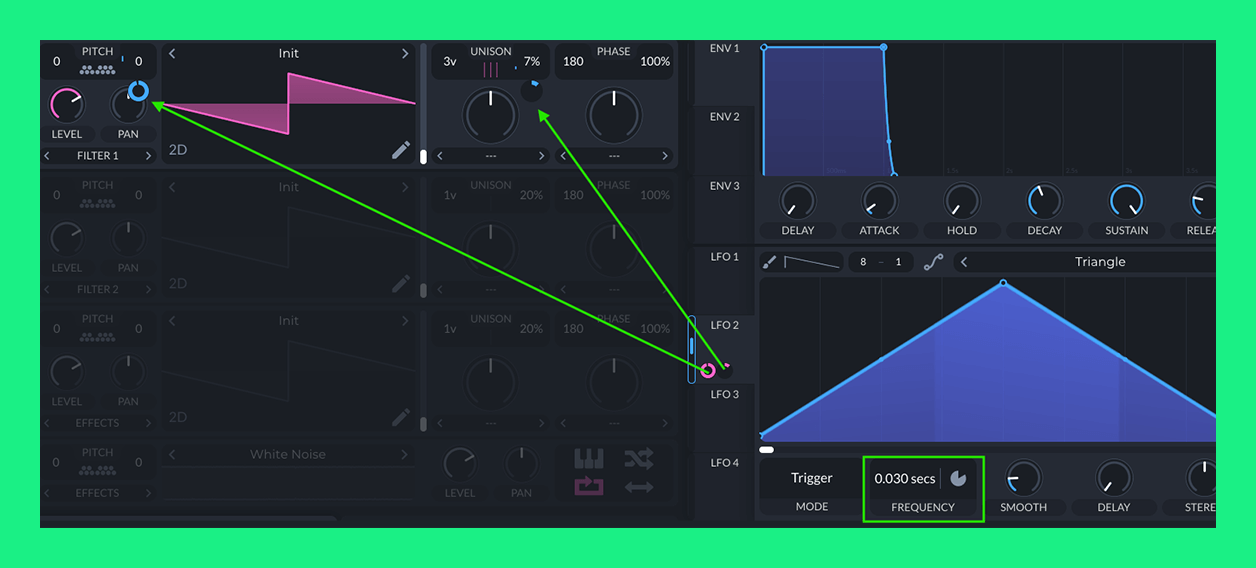Select next wavetable after Init on oscillator 1
The width and height of the screenshot is (1256, 568).
click(x=405, y=54)
